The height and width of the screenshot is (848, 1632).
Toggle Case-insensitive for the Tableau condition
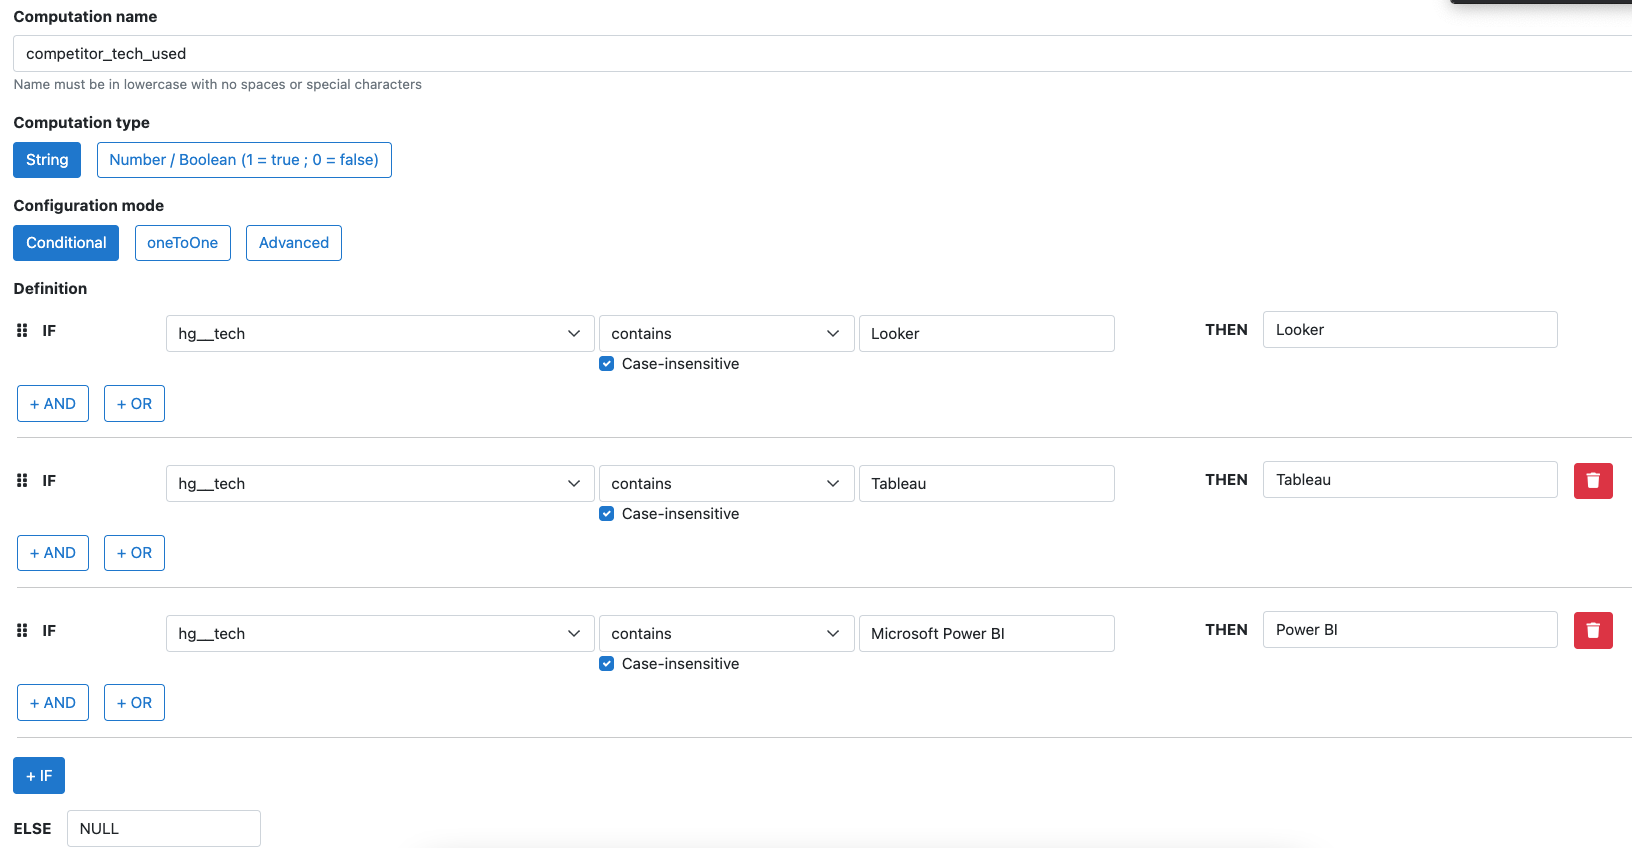tap(606, 514)
